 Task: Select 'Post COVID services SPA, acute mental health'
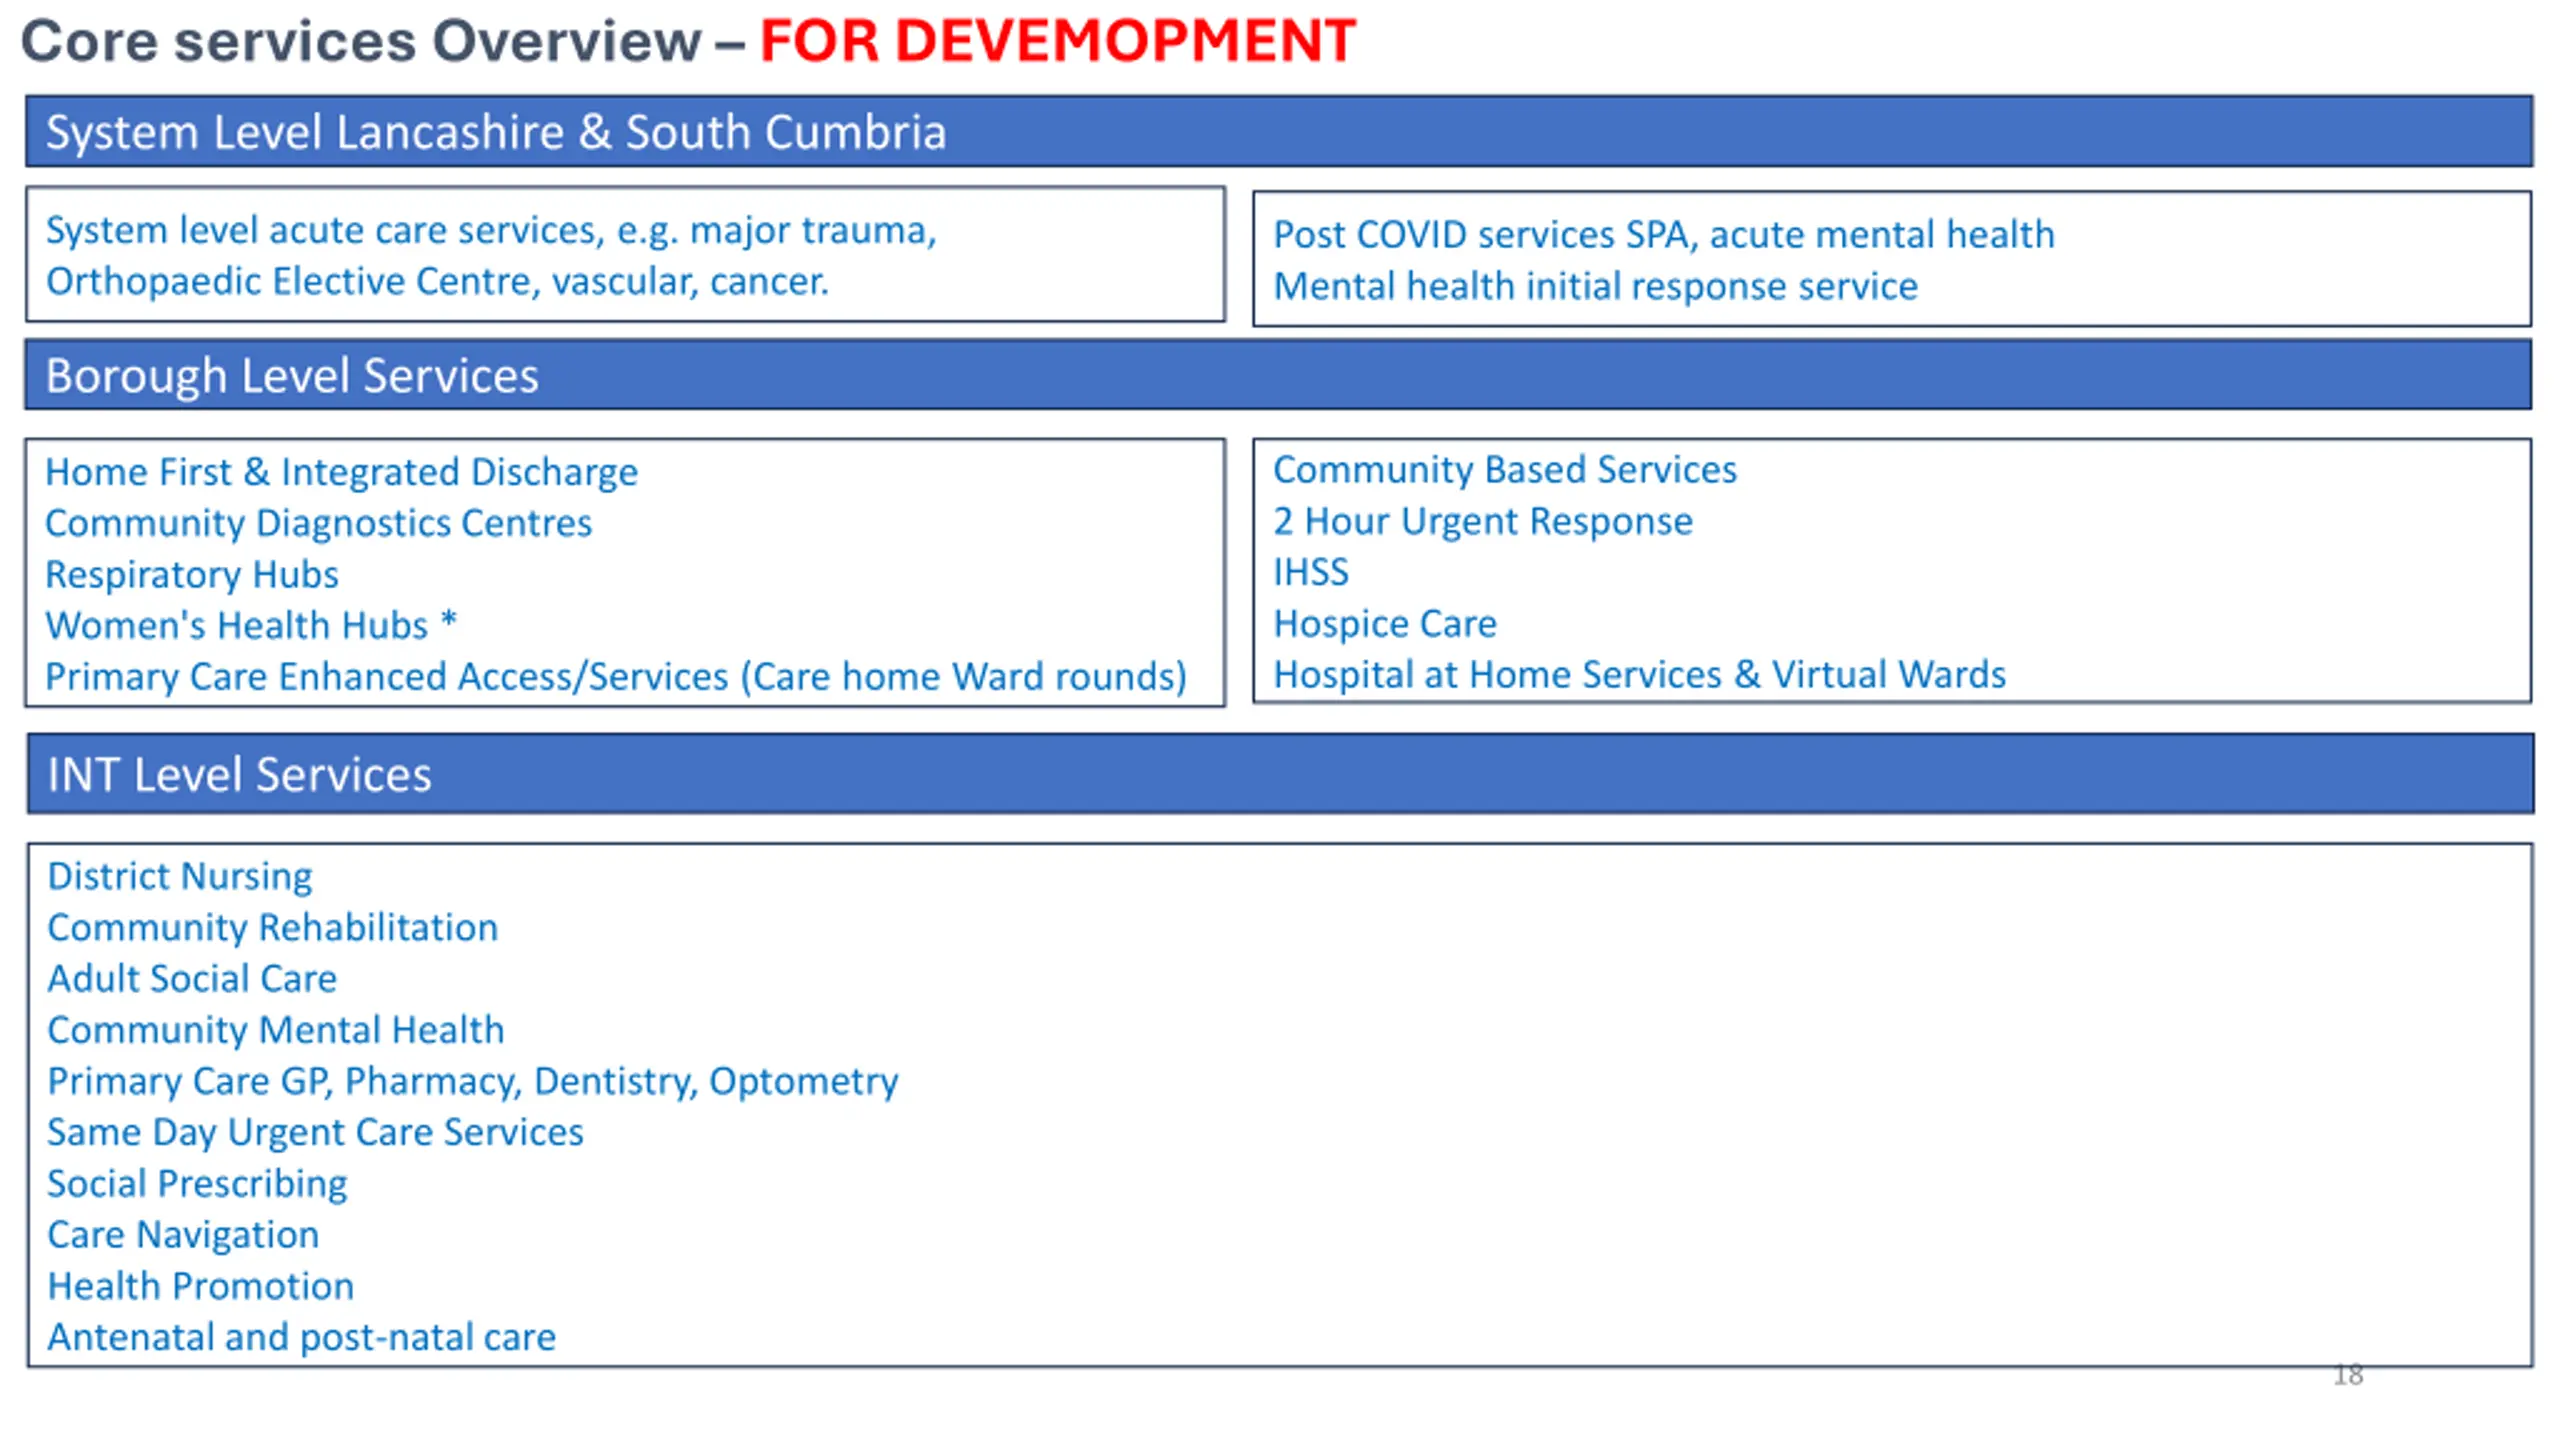1663,235
